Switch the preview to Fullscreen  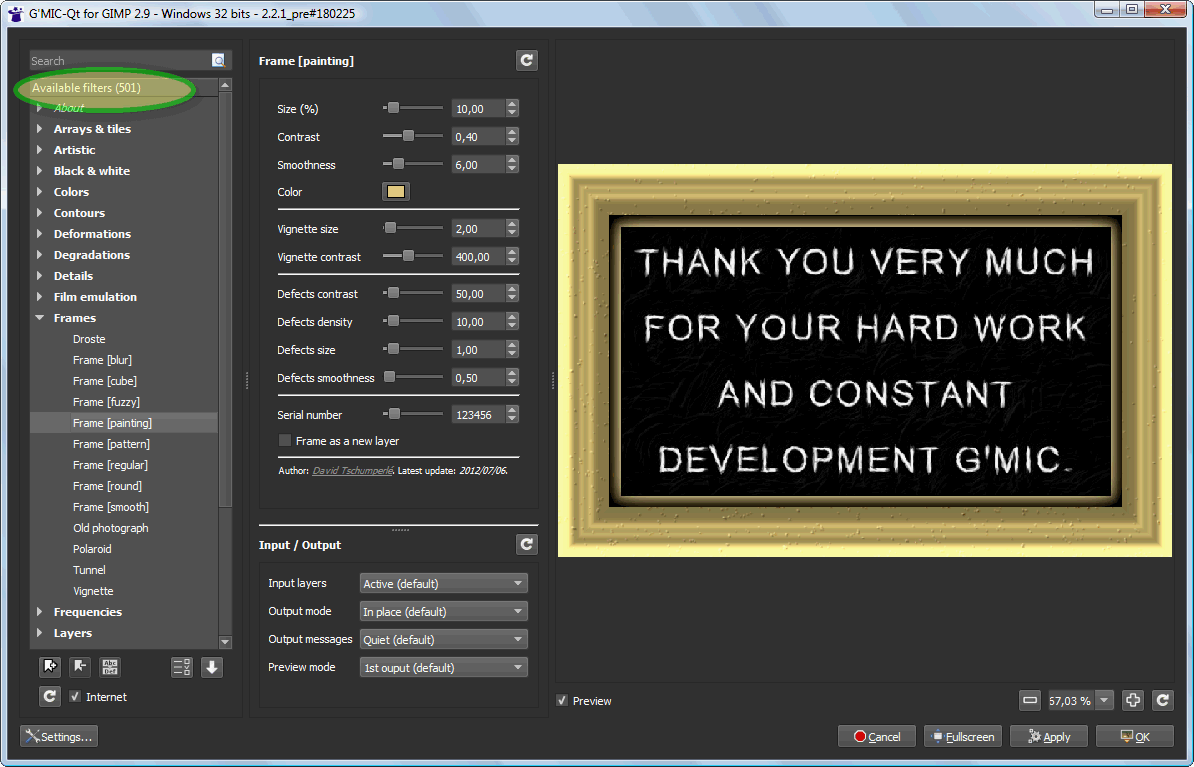(x=963, y=737)
